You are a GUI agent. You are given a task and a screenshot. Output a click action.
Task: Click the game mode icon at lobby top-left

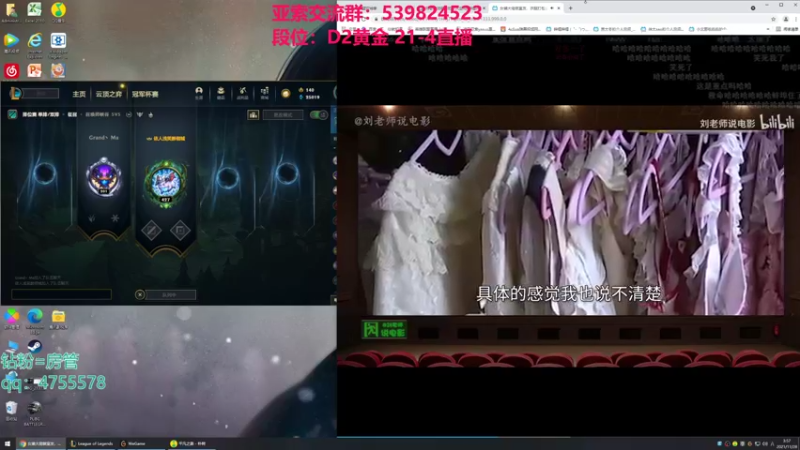pos(12,114)
